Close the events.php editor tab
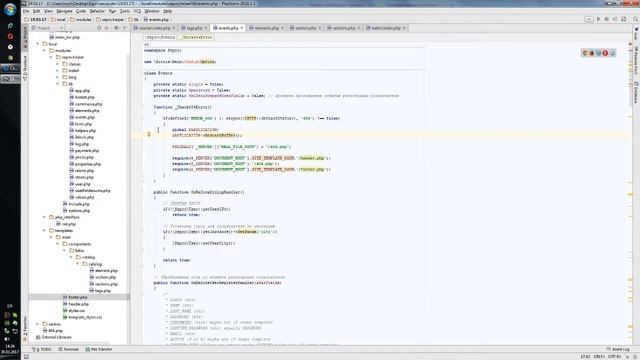 (242, 28)
